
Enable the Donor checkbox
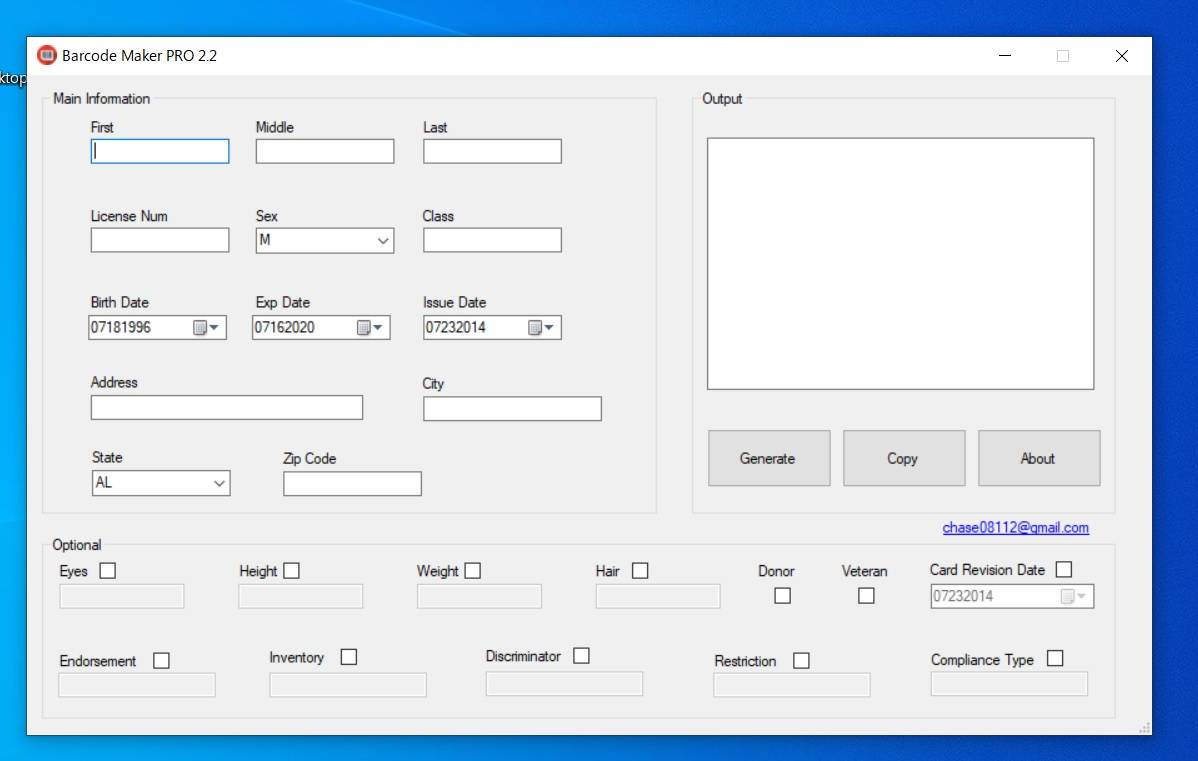tap(782, 595)
